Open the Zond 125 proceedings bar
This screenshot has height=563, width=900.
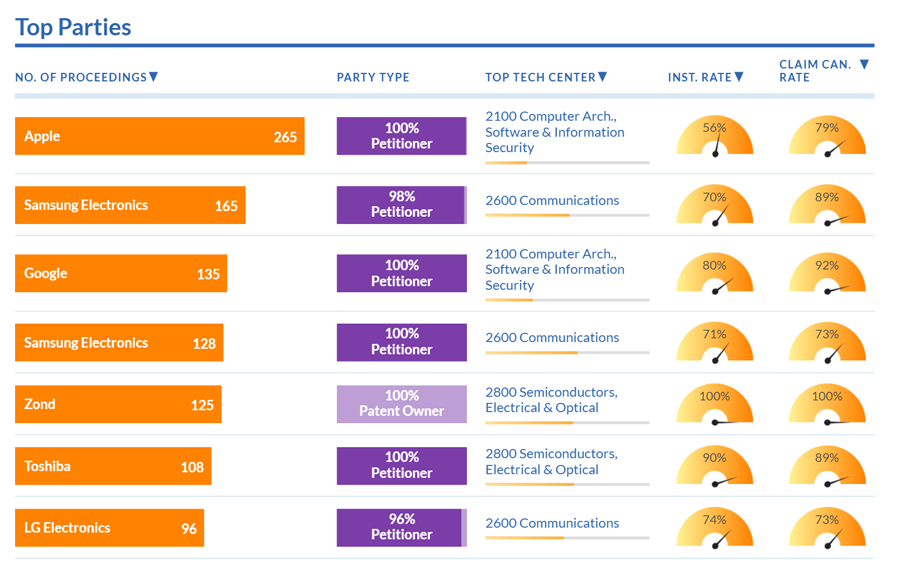[118, 405]
